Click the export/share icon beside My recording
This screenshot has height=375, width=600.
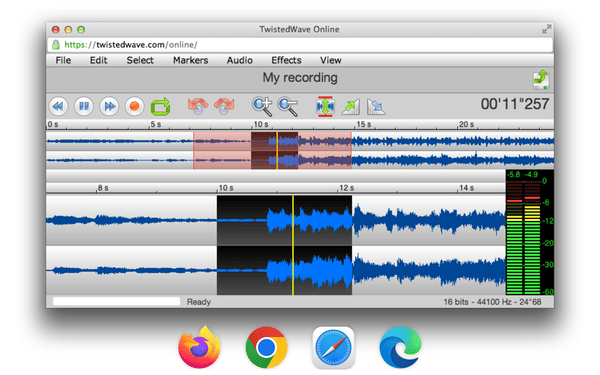(541, 79)
